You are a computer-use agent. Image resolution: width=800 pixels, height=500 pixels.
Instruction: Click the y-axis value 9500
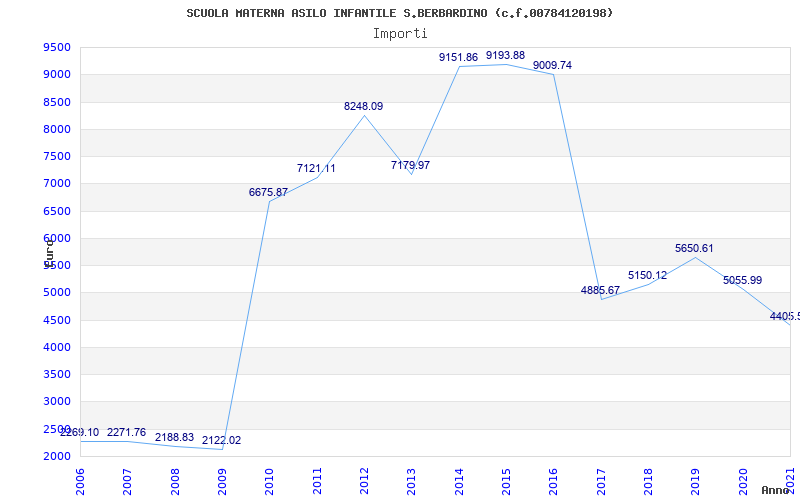tap(57, 47)
